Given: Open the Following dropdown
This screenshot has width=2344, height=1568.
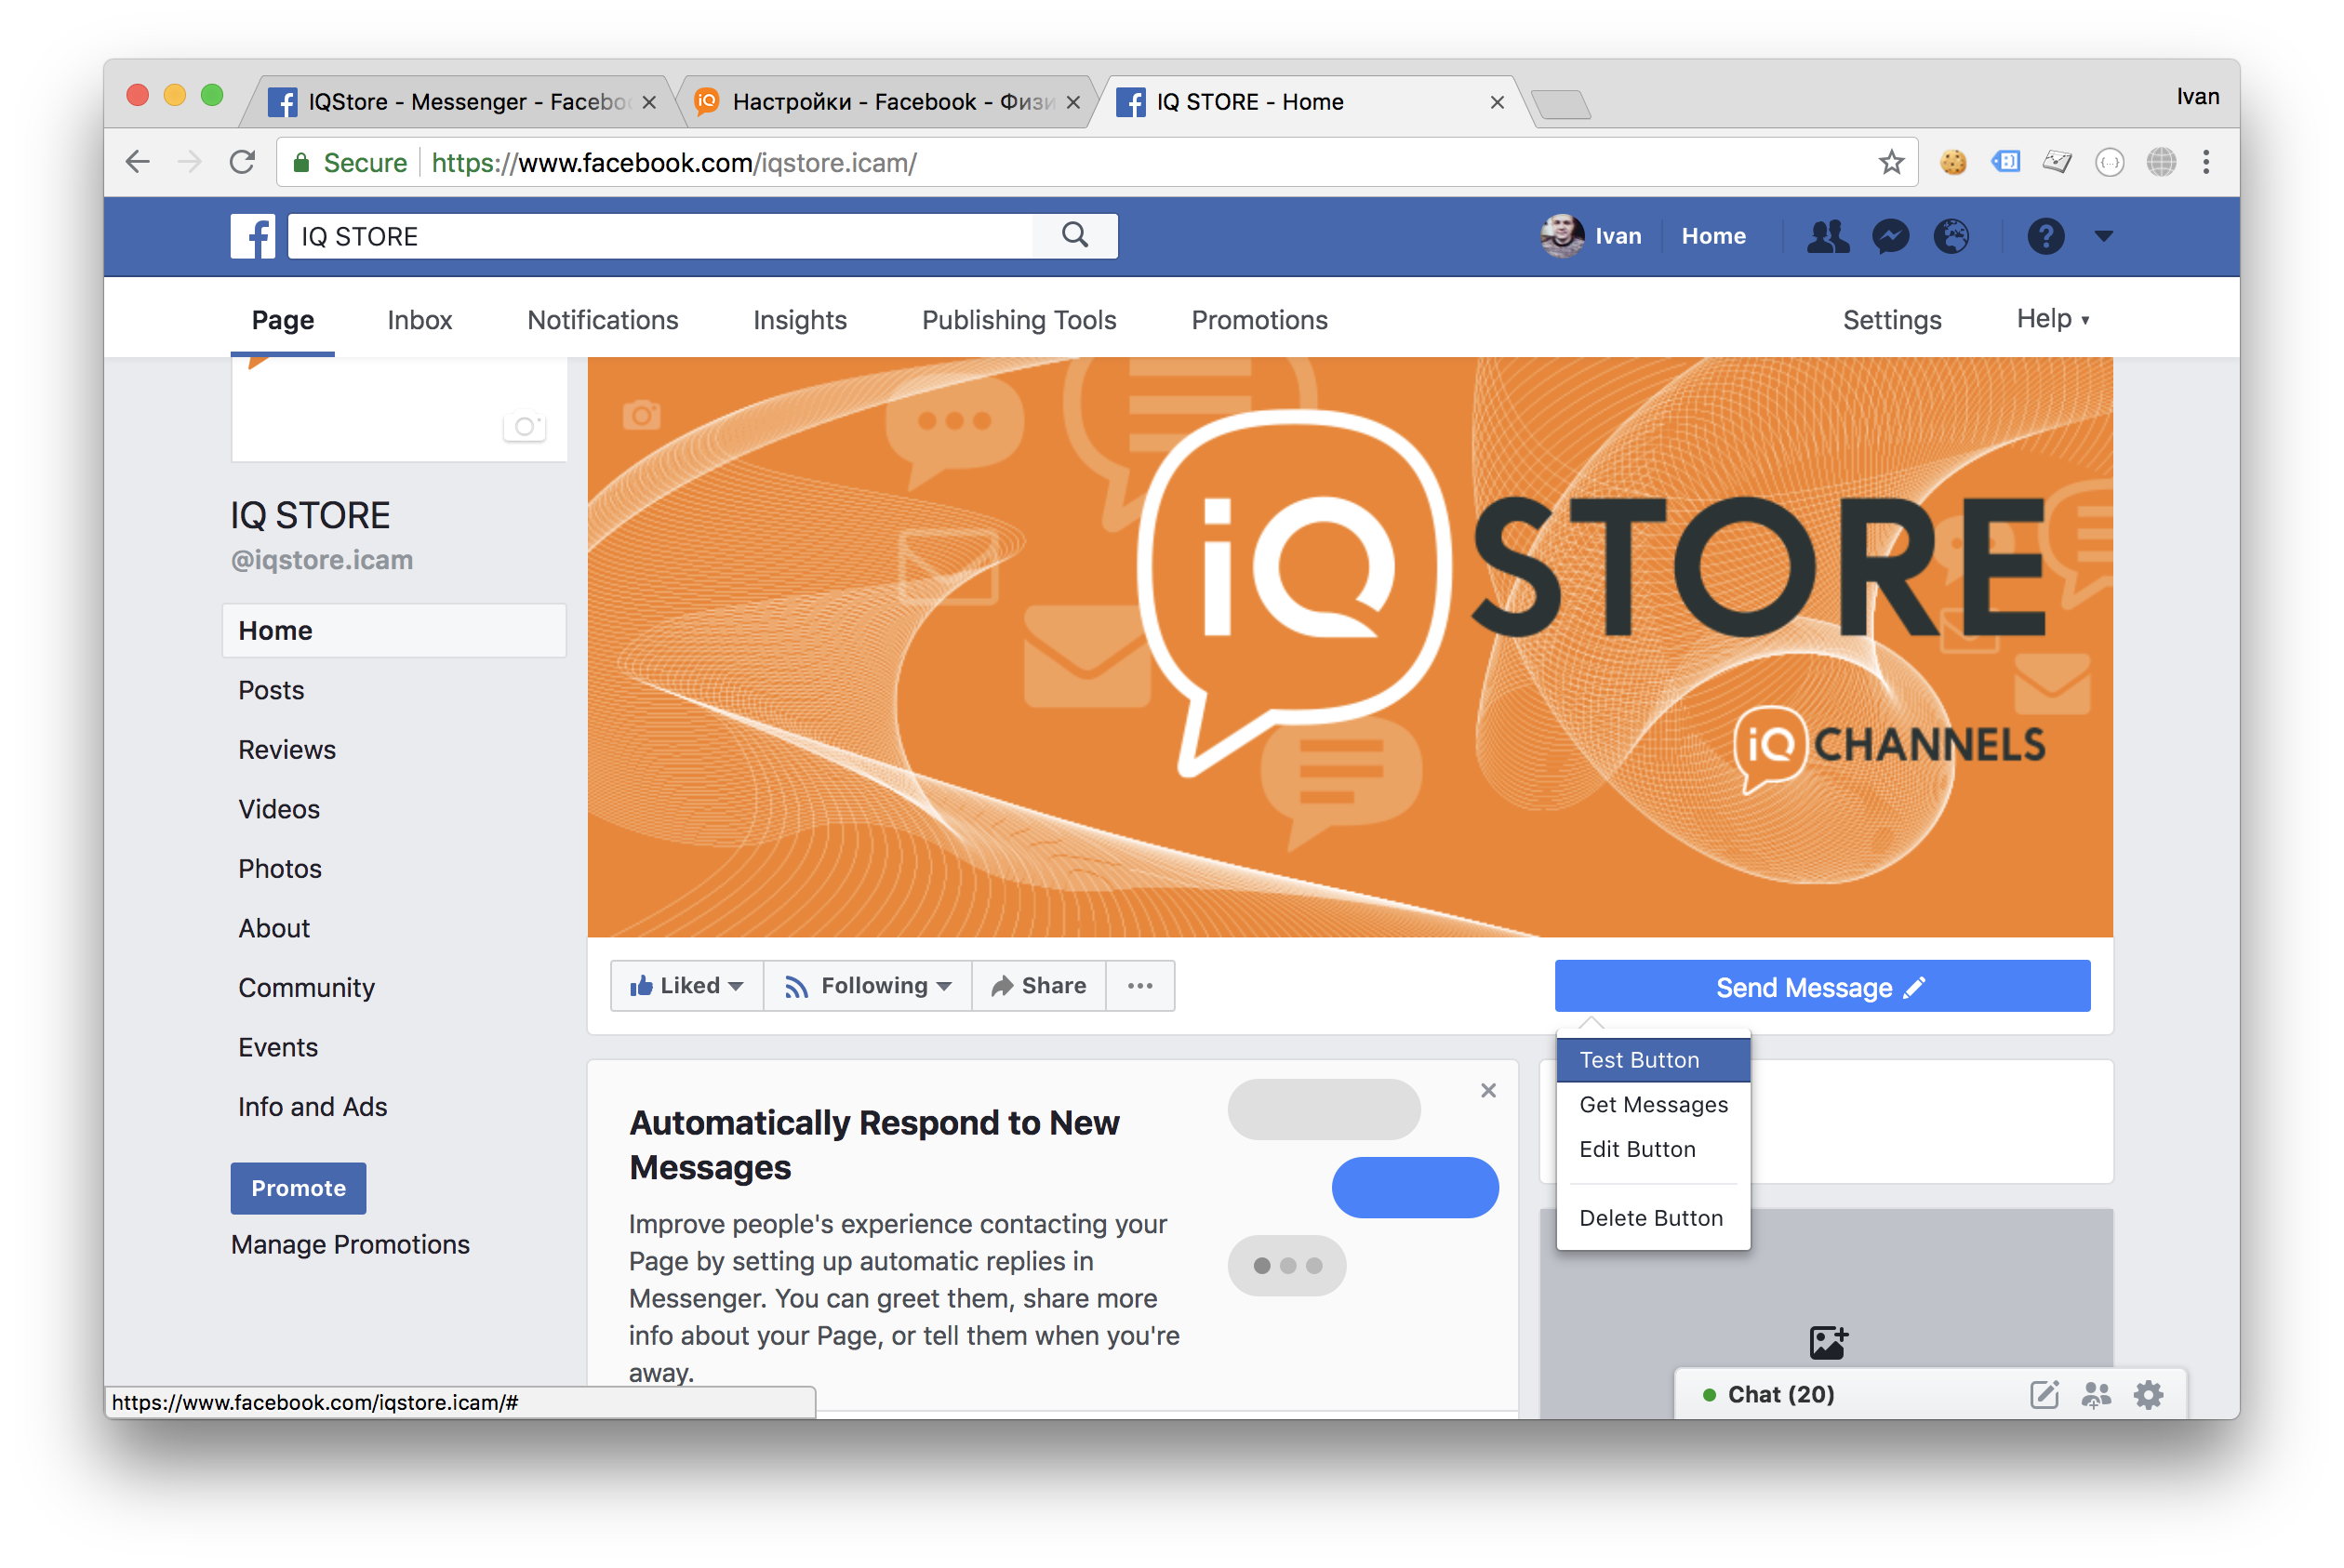Looking at the screenshot, I should (868, 986).
